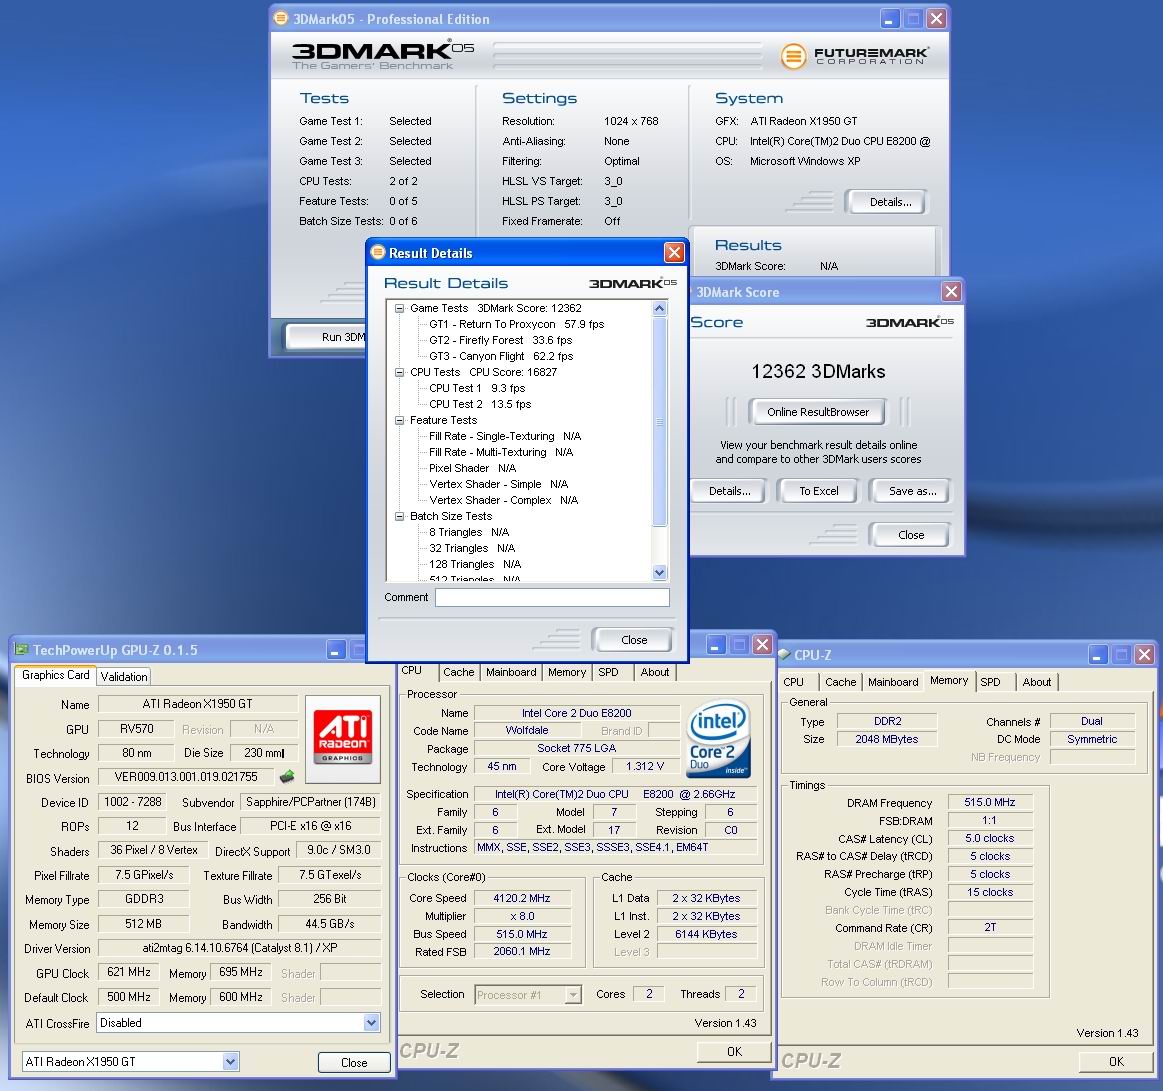
Task: Select GT3 - Canyon Flight row
Action: 501,356
